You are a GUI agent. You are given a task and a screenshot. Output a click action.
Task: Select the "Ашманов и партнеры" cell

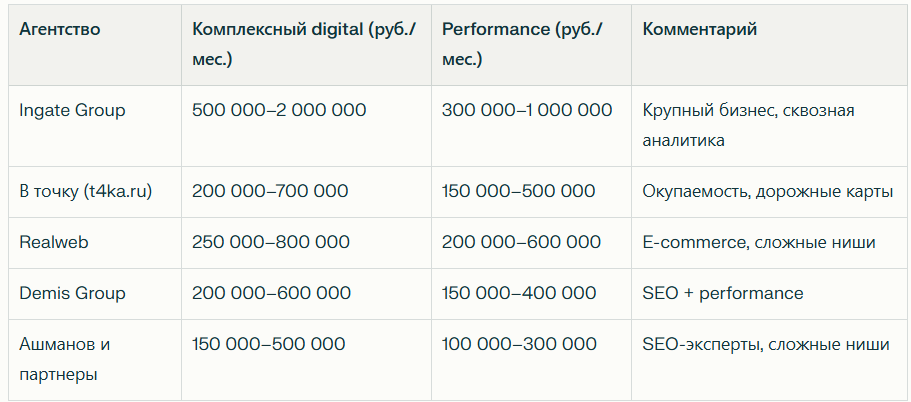coord(65,359)
